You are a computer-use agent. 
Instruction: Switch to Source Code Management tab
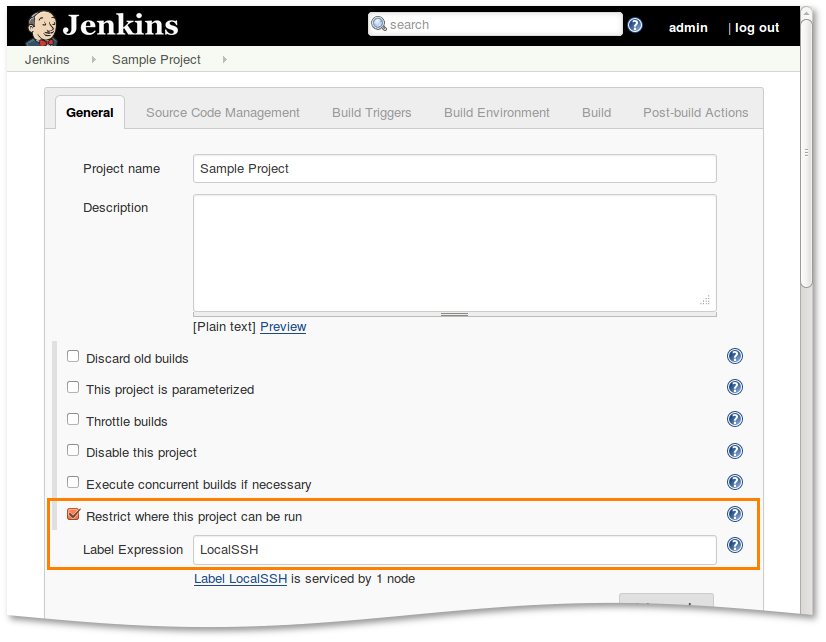[222, 113]
